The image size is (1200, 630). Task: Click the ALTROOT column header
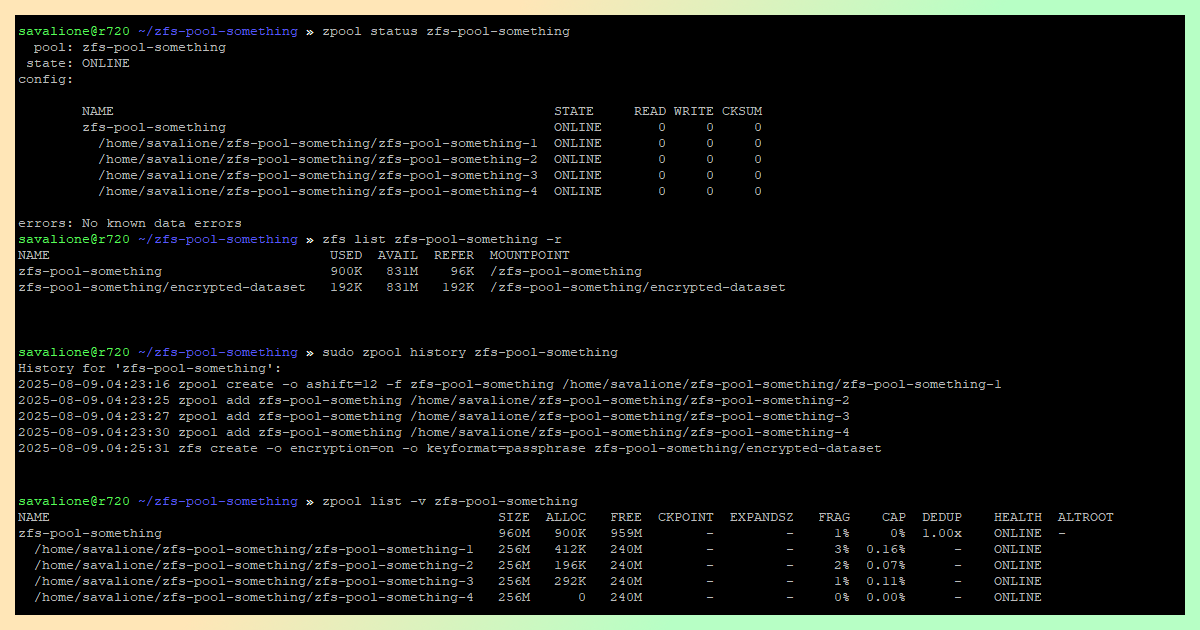1086,517
